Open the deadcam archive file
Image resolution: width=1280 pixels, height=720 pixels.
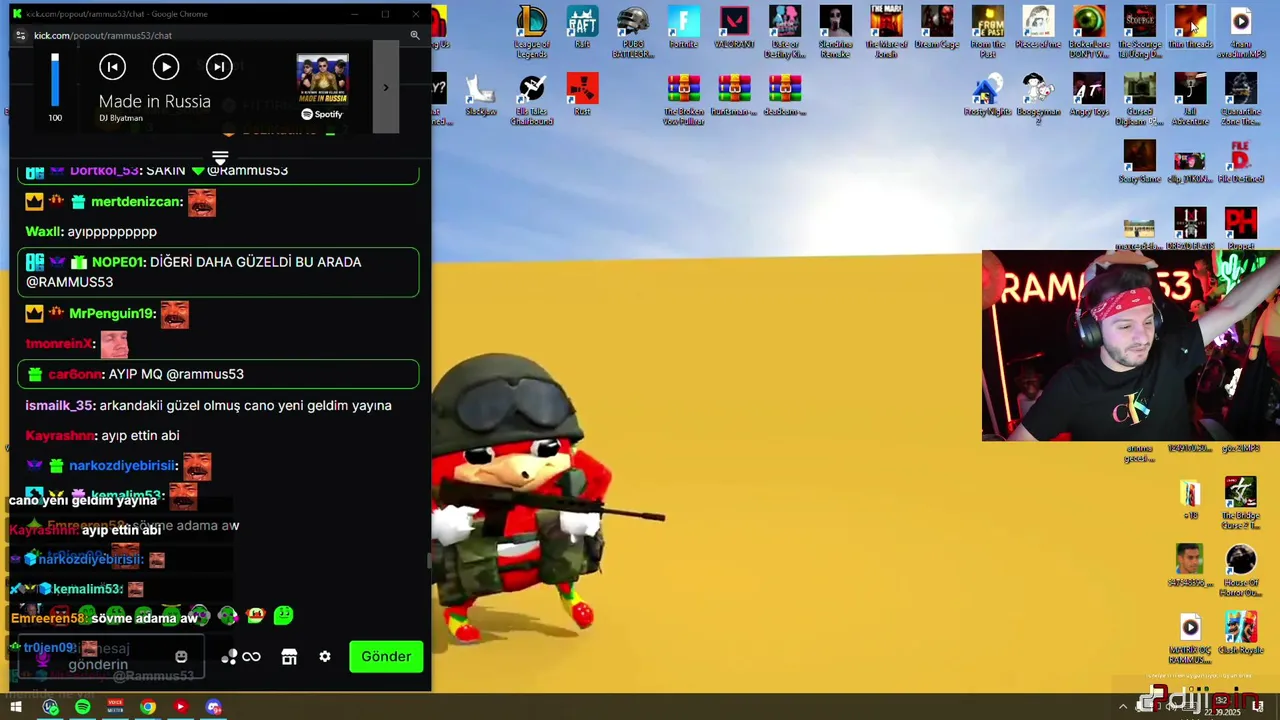tap(785, 94)
